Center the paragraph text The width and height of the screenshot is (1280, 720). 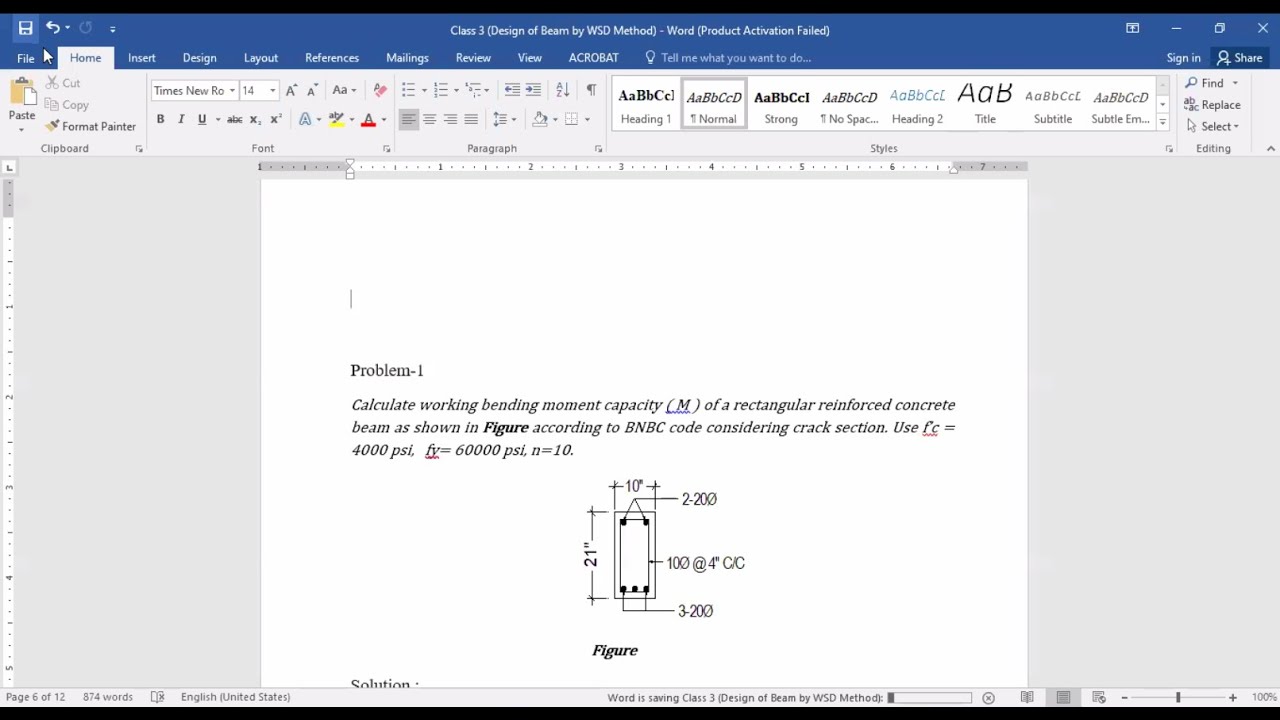[x=429, y=119]
